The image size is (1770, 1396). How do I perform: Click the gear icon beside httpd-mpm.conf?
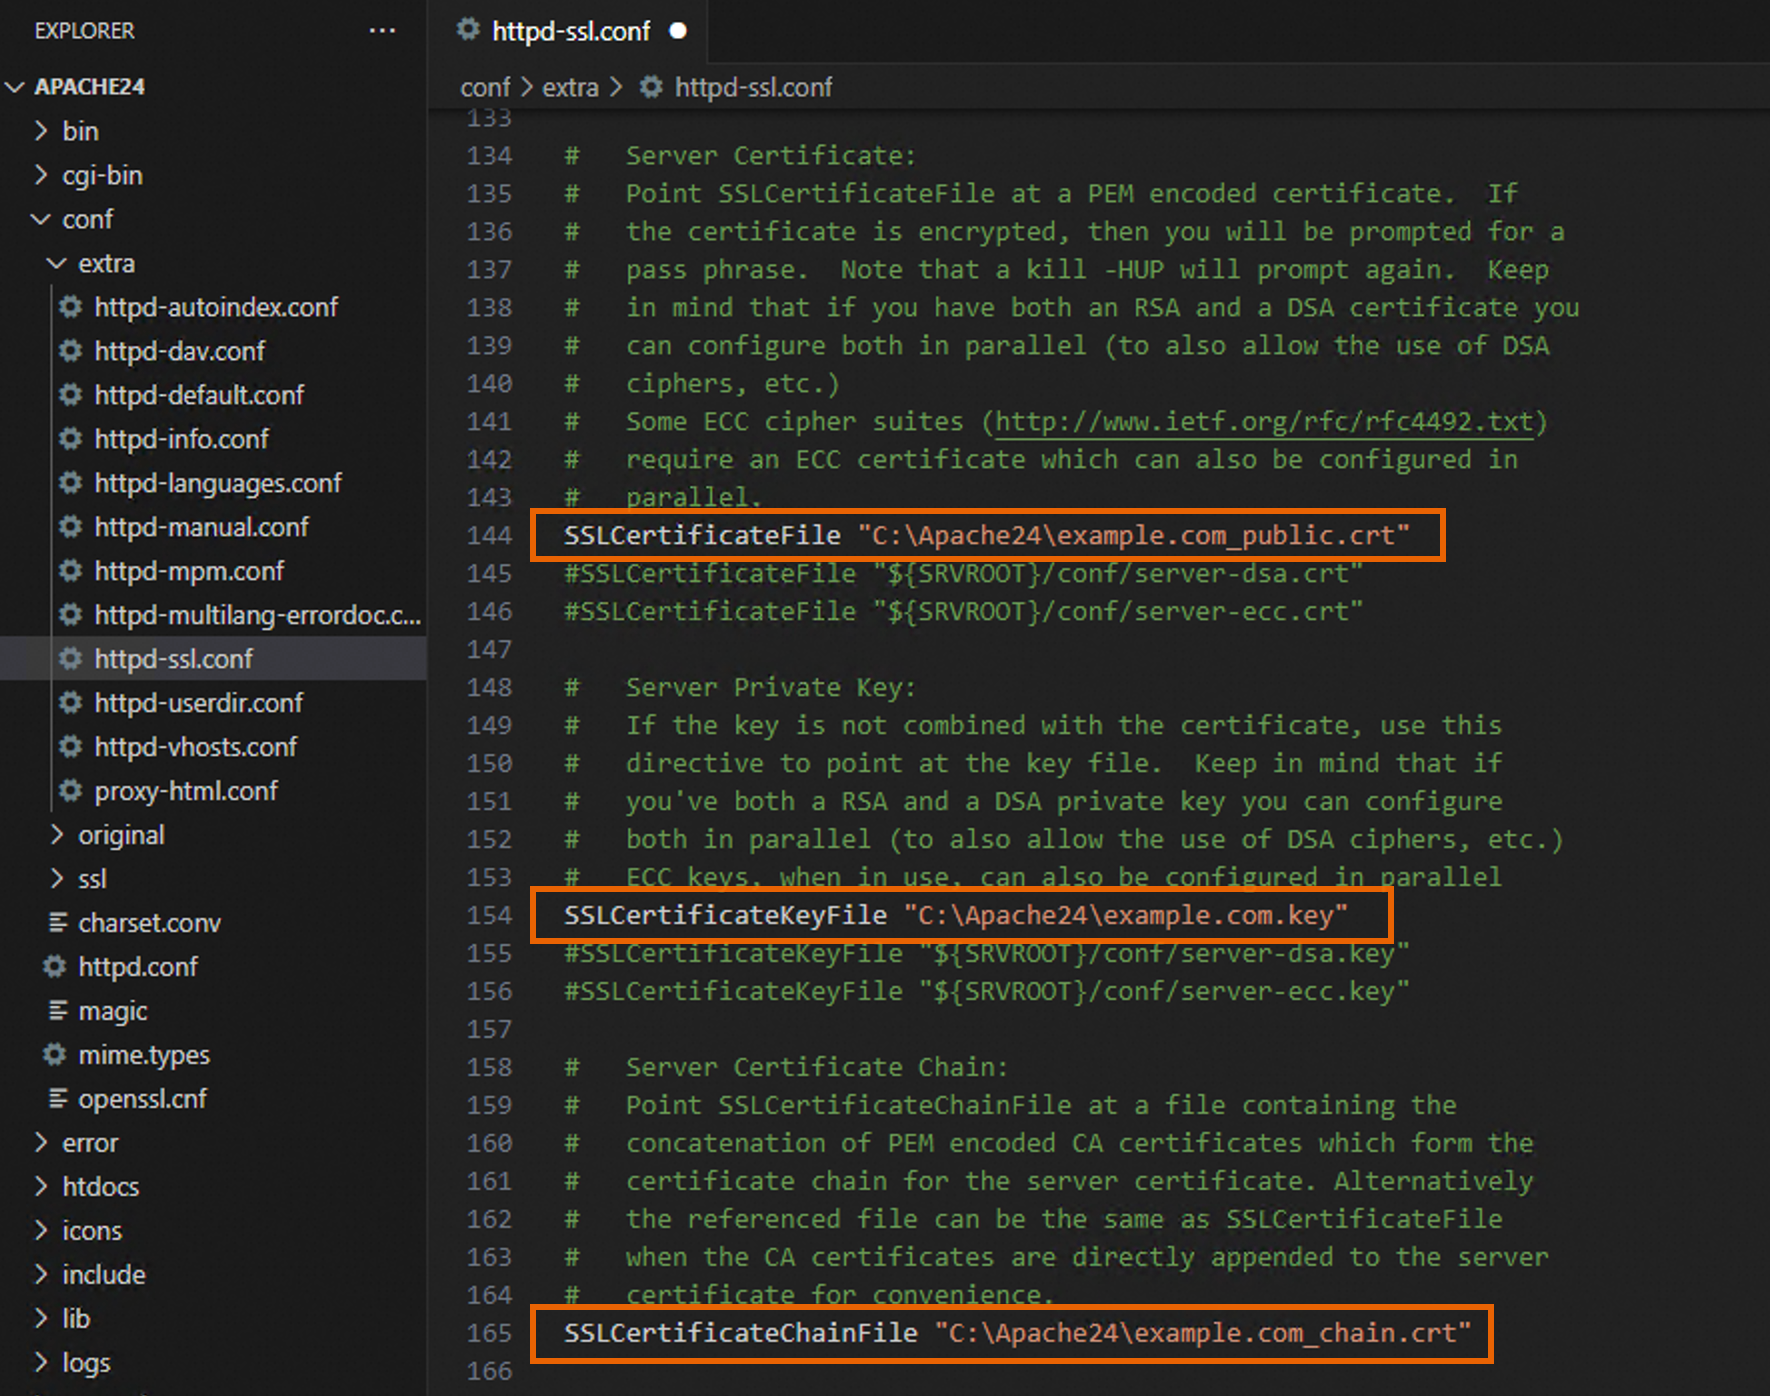(x=68, y=571)
